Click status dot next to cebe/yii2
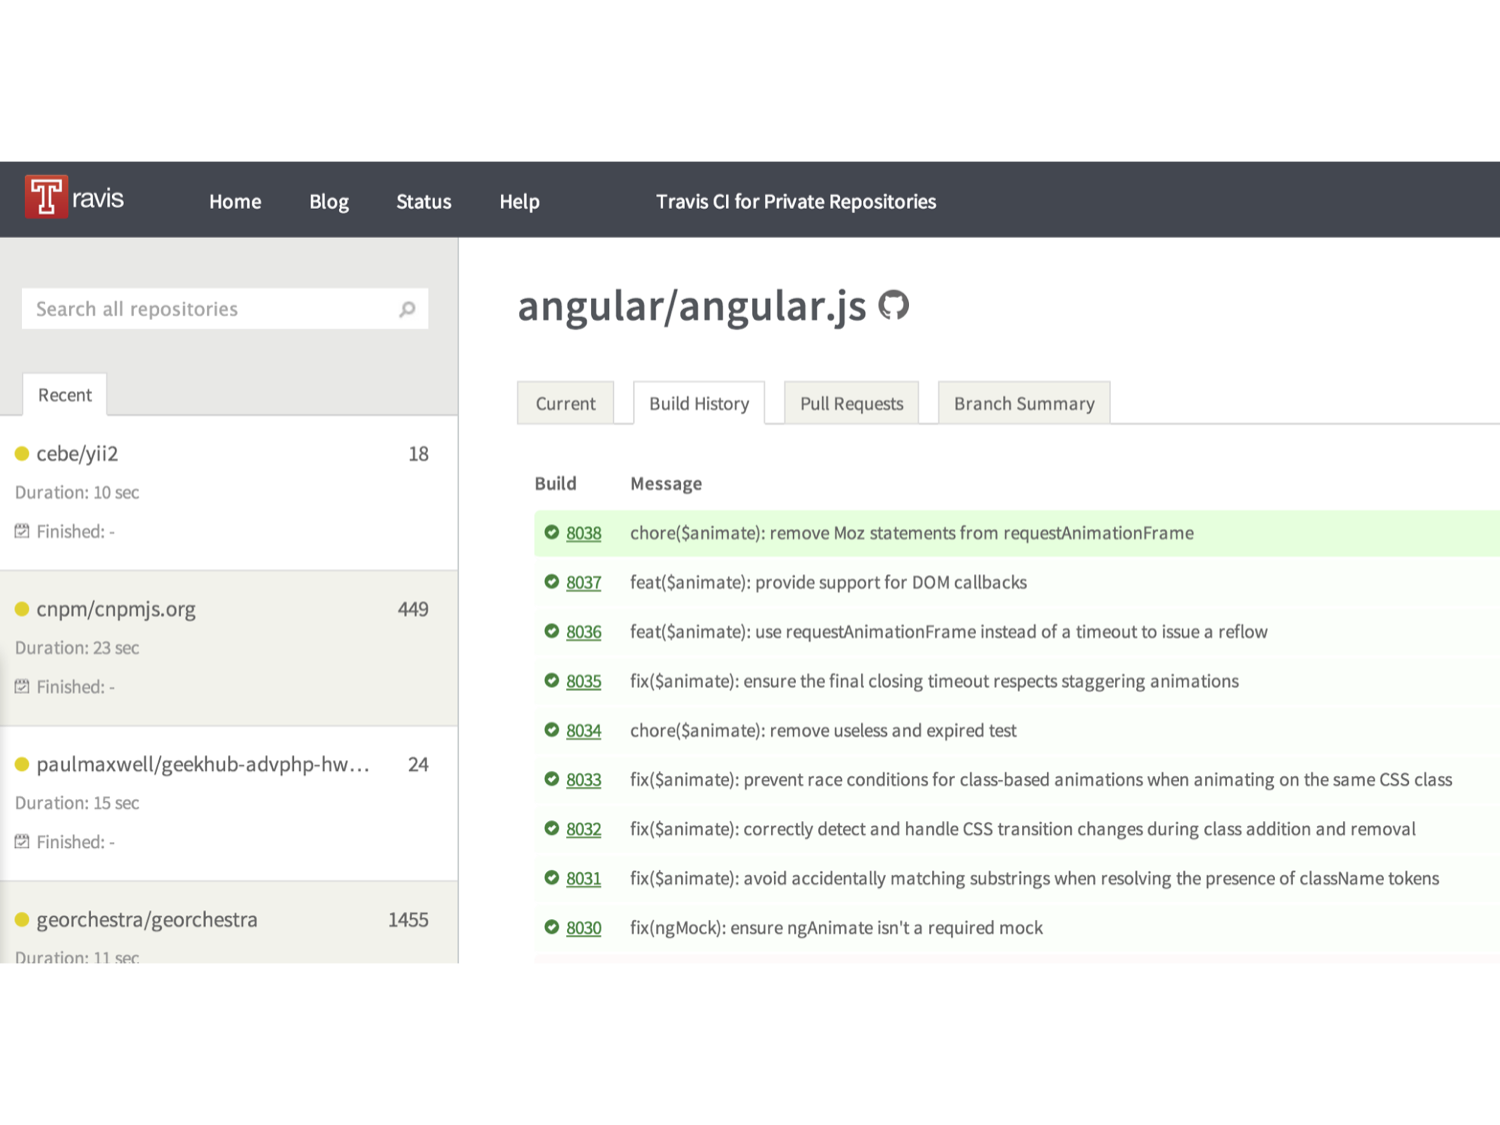The width and height of the screenshot is (1500, 1125). pyautogui.click(x=22, y=454)
